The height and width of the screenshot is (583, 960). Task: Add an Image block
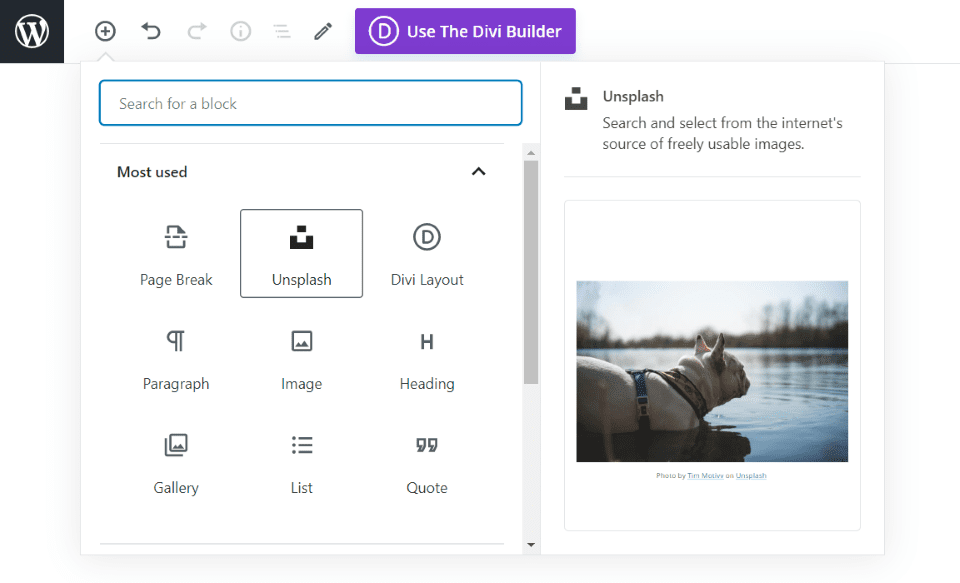click(x=301, y=357)
